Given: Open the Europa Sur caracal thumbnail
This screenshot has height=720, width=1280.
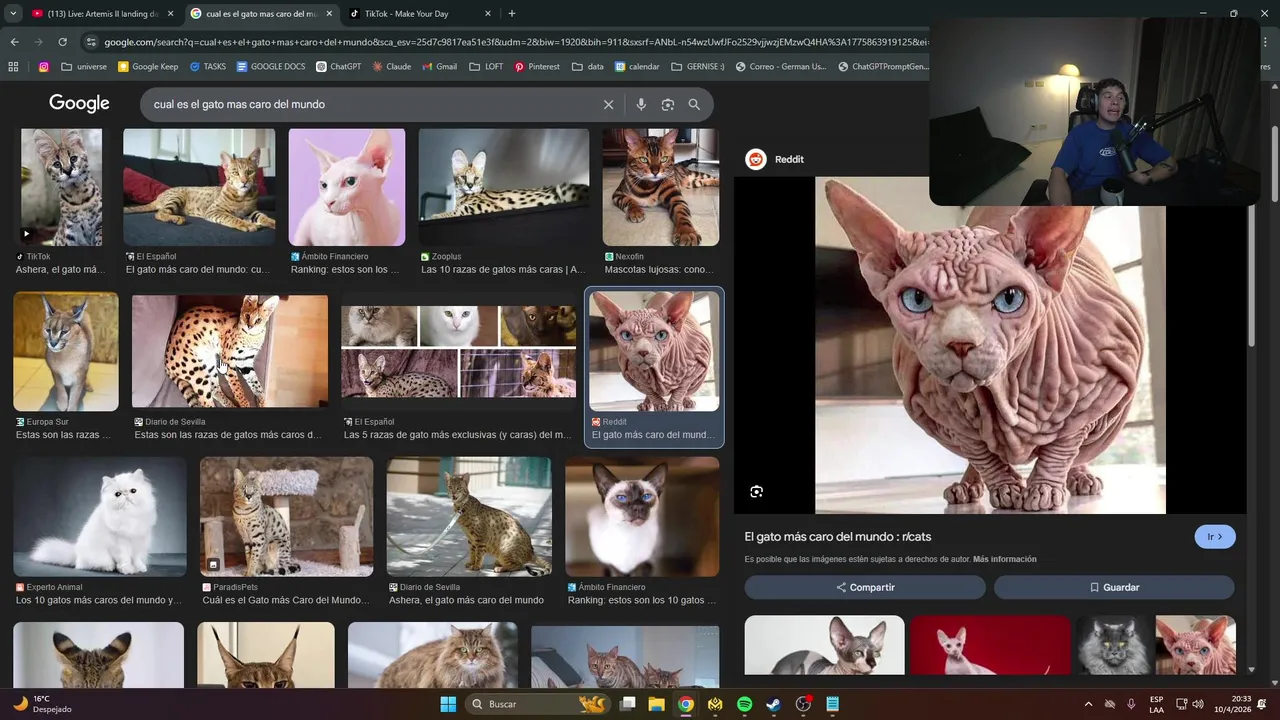Looking at the screenshot, I should pos(66,351).
